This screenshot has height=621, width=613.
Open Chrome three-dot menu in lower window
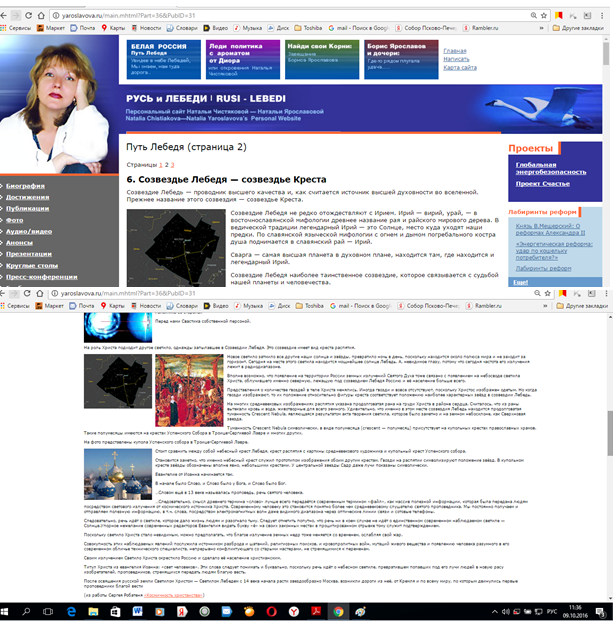606,293
